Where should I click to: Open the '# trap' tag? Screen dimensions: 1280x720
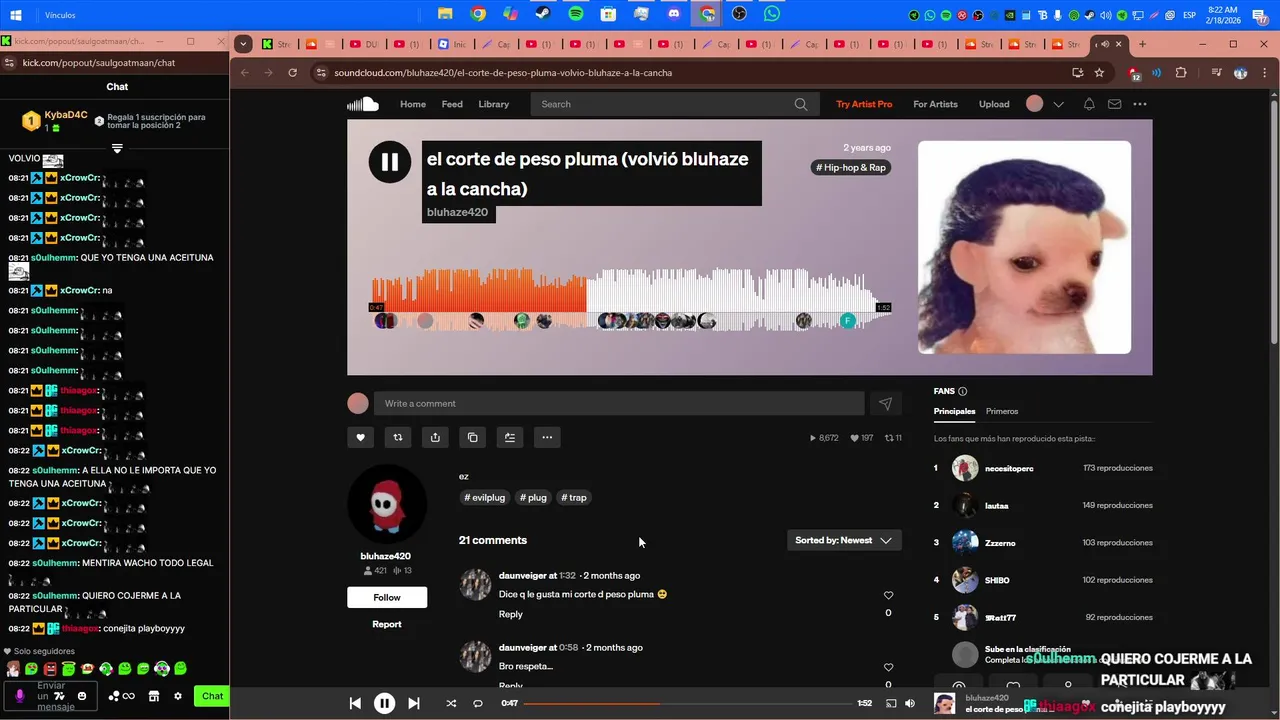(x=574, y=497)
